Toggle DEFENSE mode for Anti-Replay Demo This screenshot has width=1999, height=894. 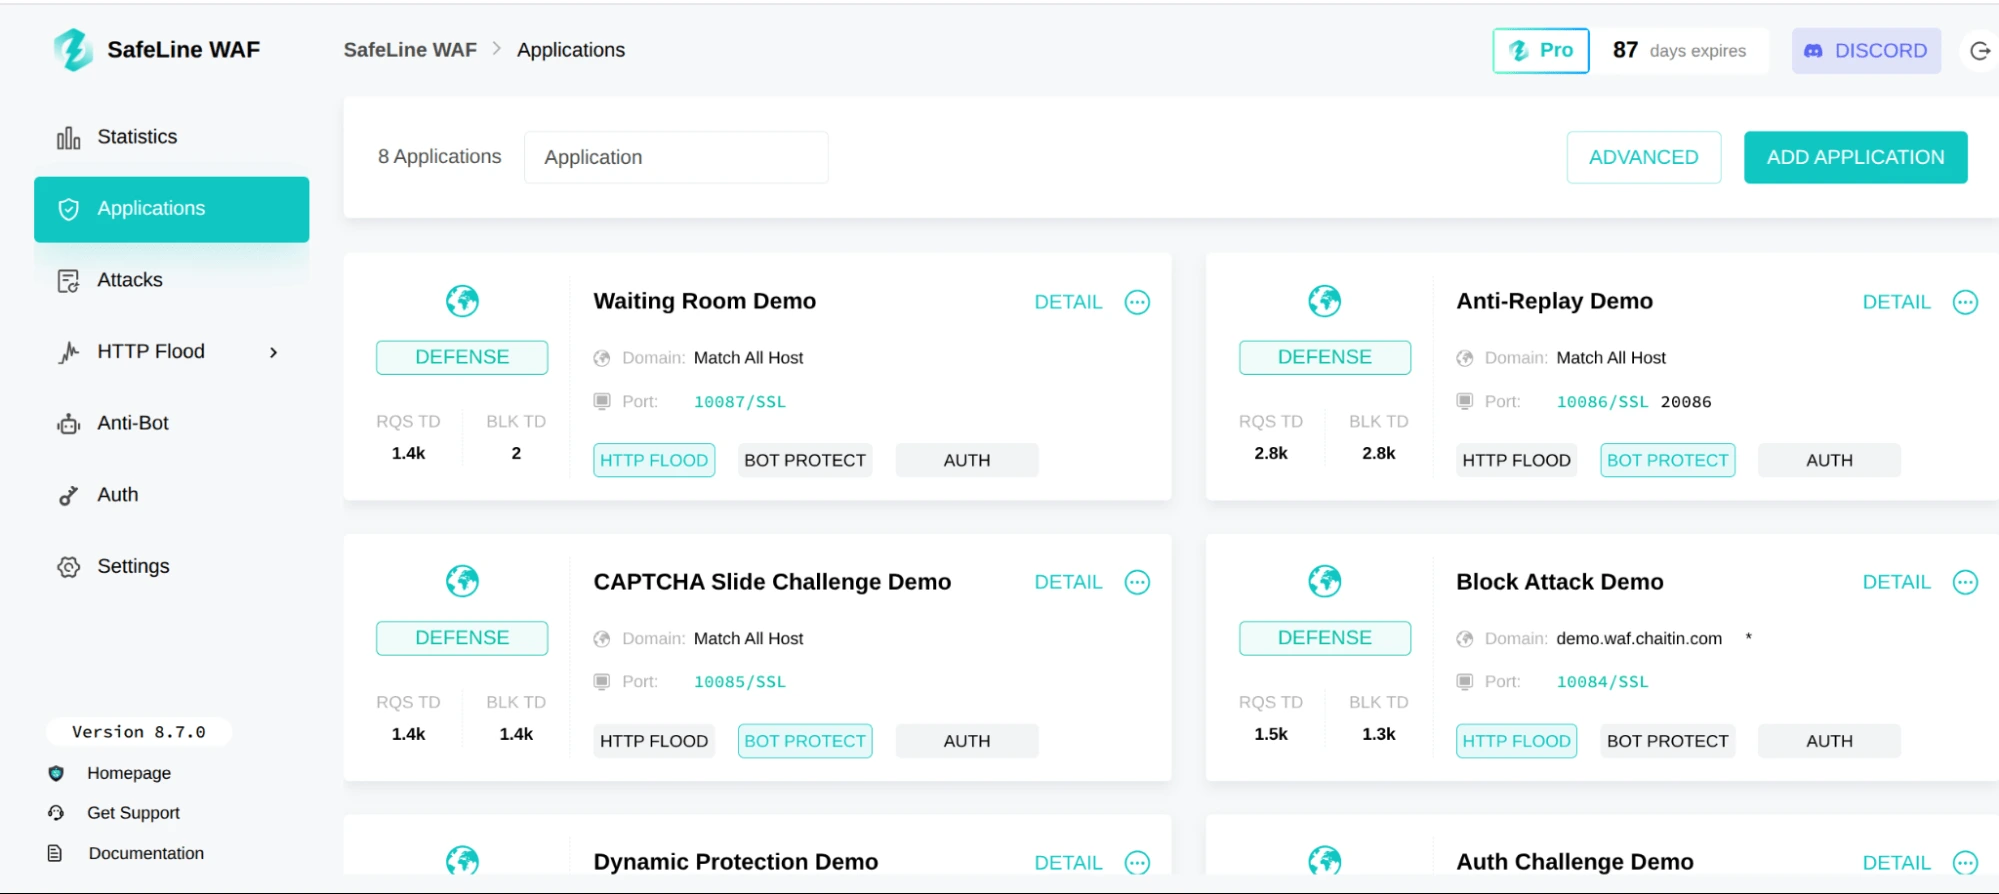1325,357
